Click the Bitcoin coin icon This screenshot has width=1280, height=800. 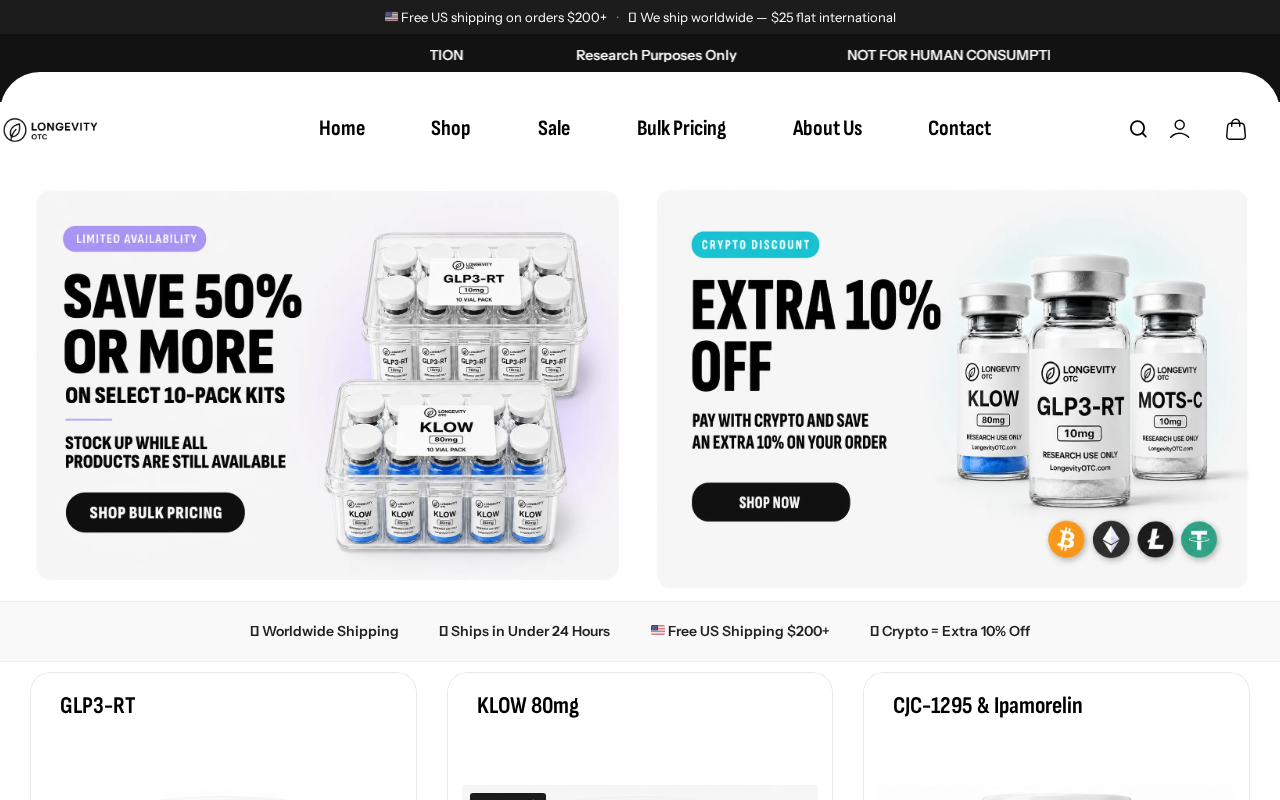[x=1066, y=540]
